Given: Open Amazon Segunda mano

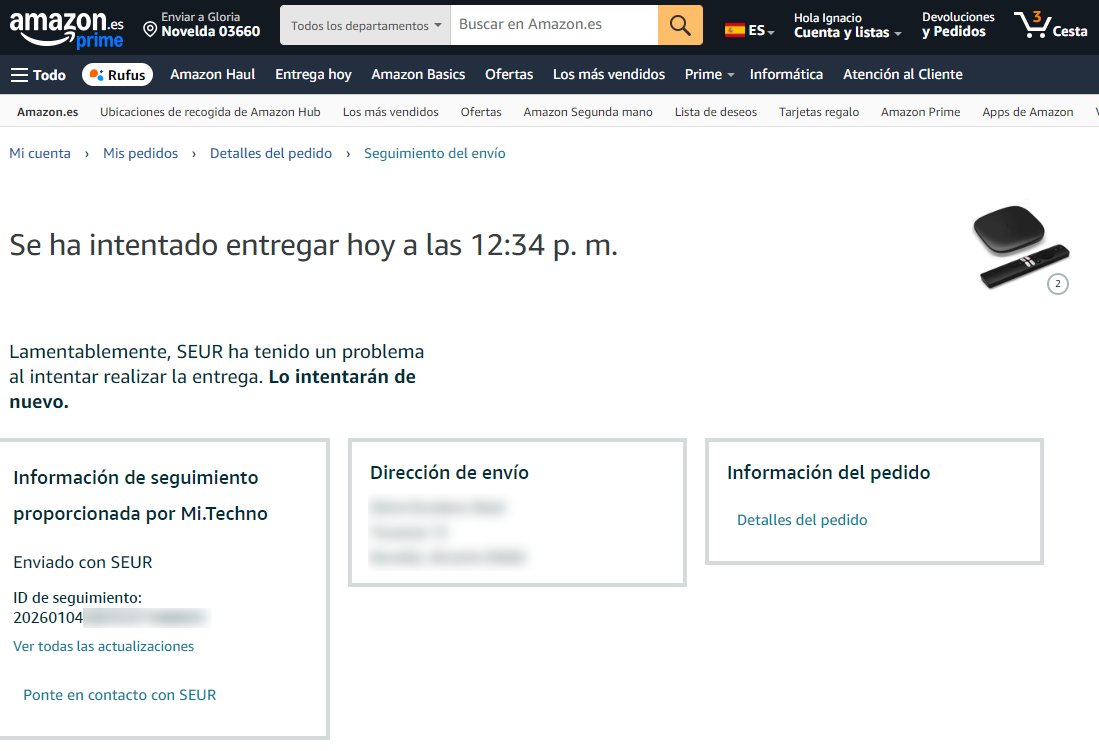Looking at the screenshot, I should (x=588, y=112).
